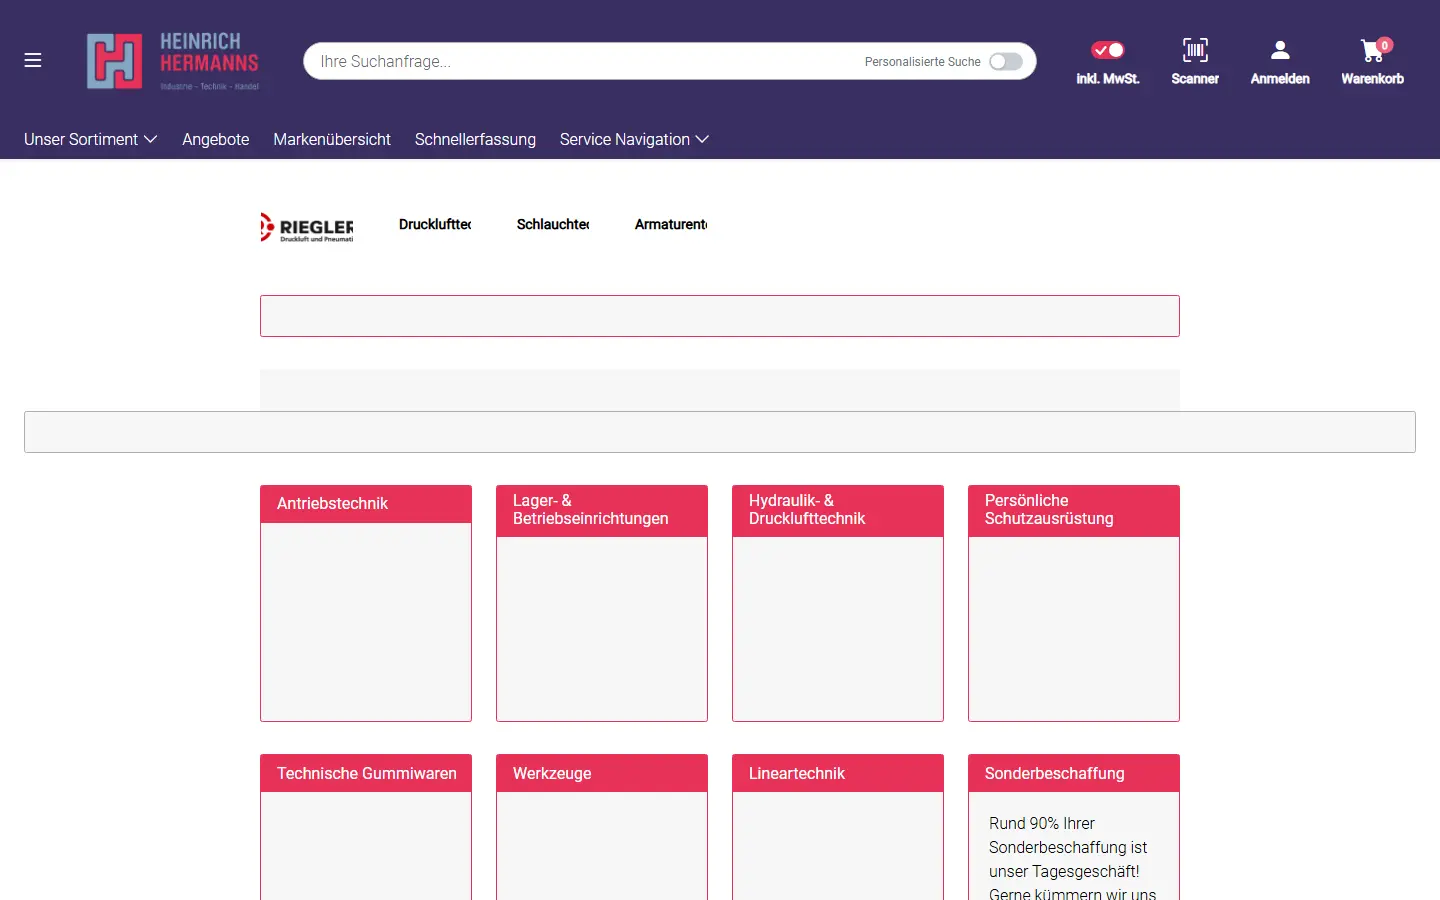Open the Angebote menu item
Screen dimensions: 1440x900
tap(216, 139)
